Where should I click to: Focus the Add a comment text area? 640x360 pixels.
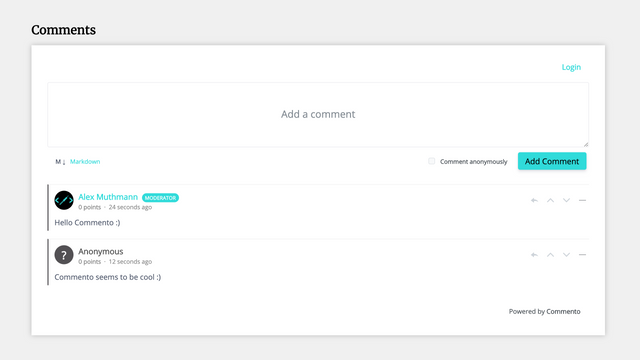point(318,114)
